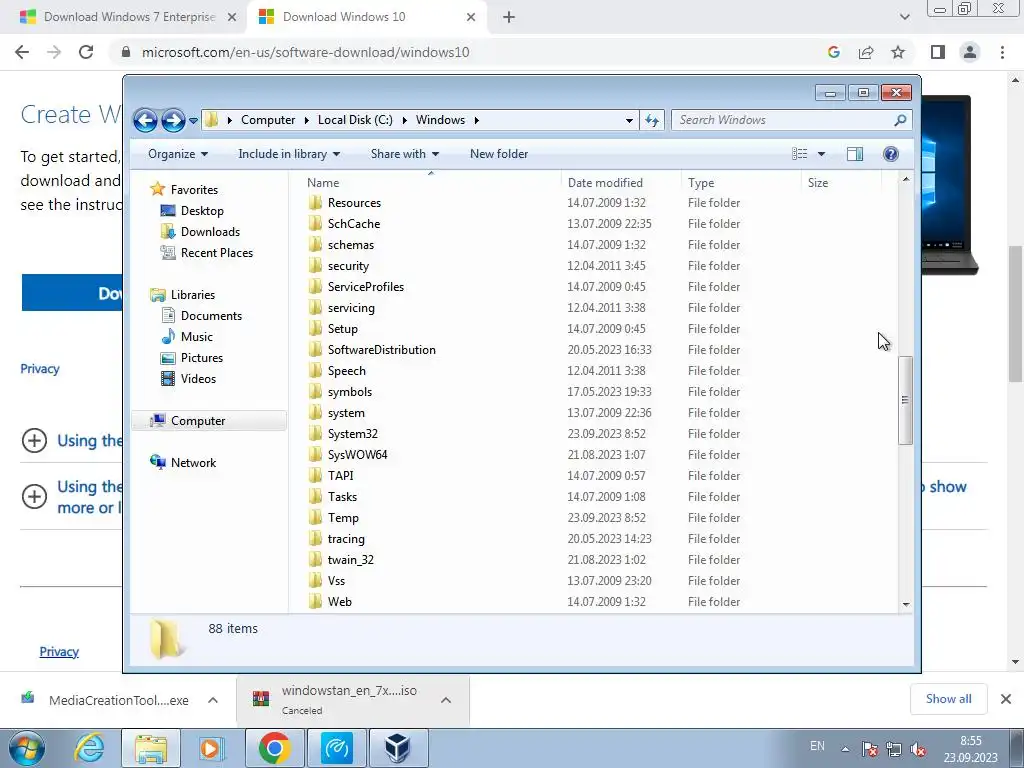The width and height of the screenshot is (1024, 768).
Task: Expand the arrow after the Windows breadcrumb
Action: point(477,120)
